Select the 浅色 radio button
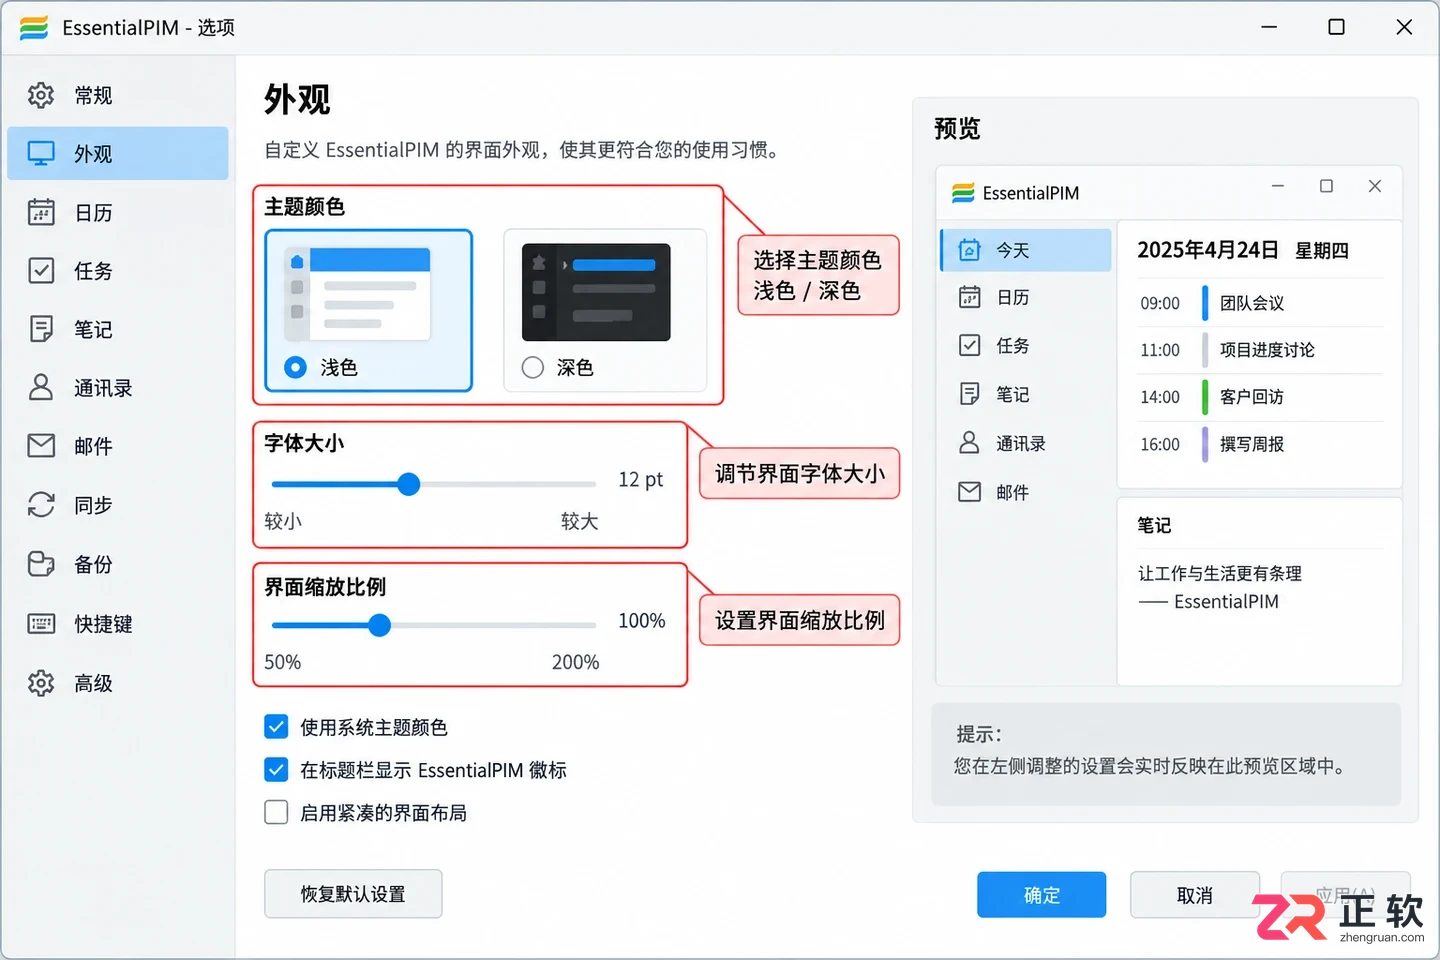 [295, 367]
